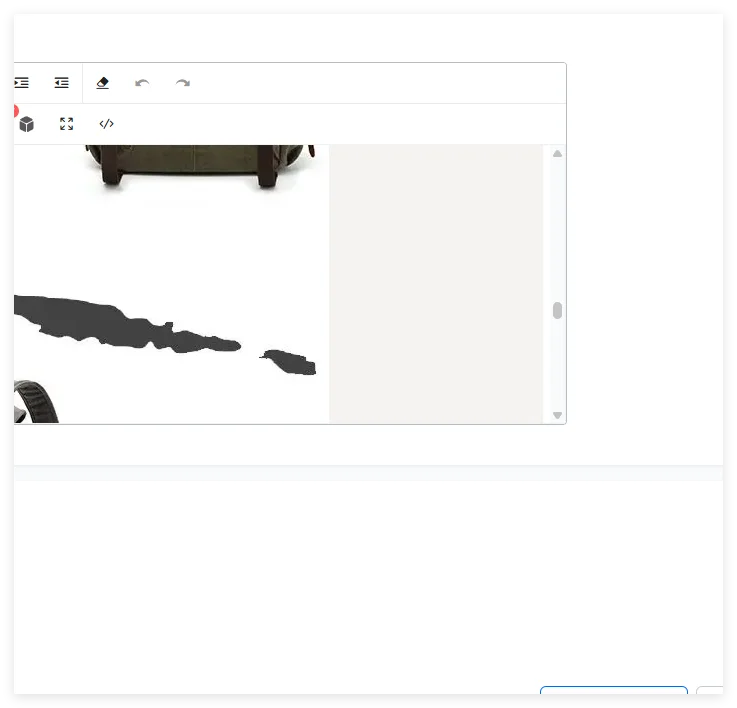Click the editor scrollbar up arrow
Screen dimensions: 737x708
[x=557, y=154]
